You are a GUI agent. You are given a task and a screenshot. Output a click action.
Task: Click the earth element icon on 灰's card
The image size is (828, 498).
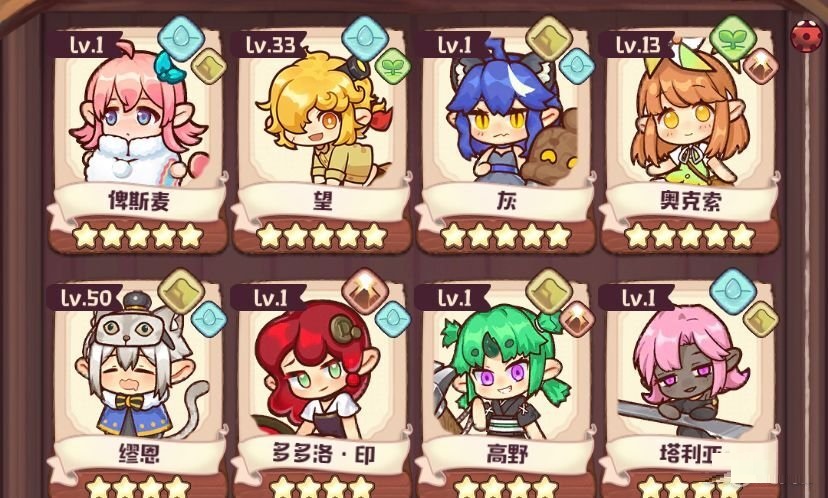point(549,39)
